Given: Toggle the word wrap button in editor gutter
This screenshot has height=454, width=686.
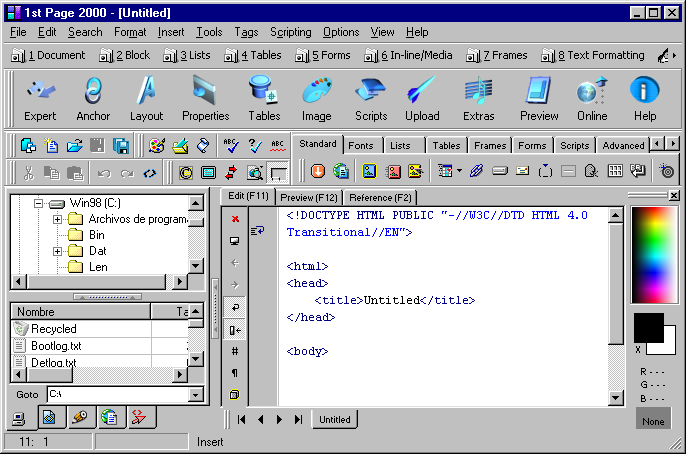Looking at the screenshot, I should pos(235,307).
